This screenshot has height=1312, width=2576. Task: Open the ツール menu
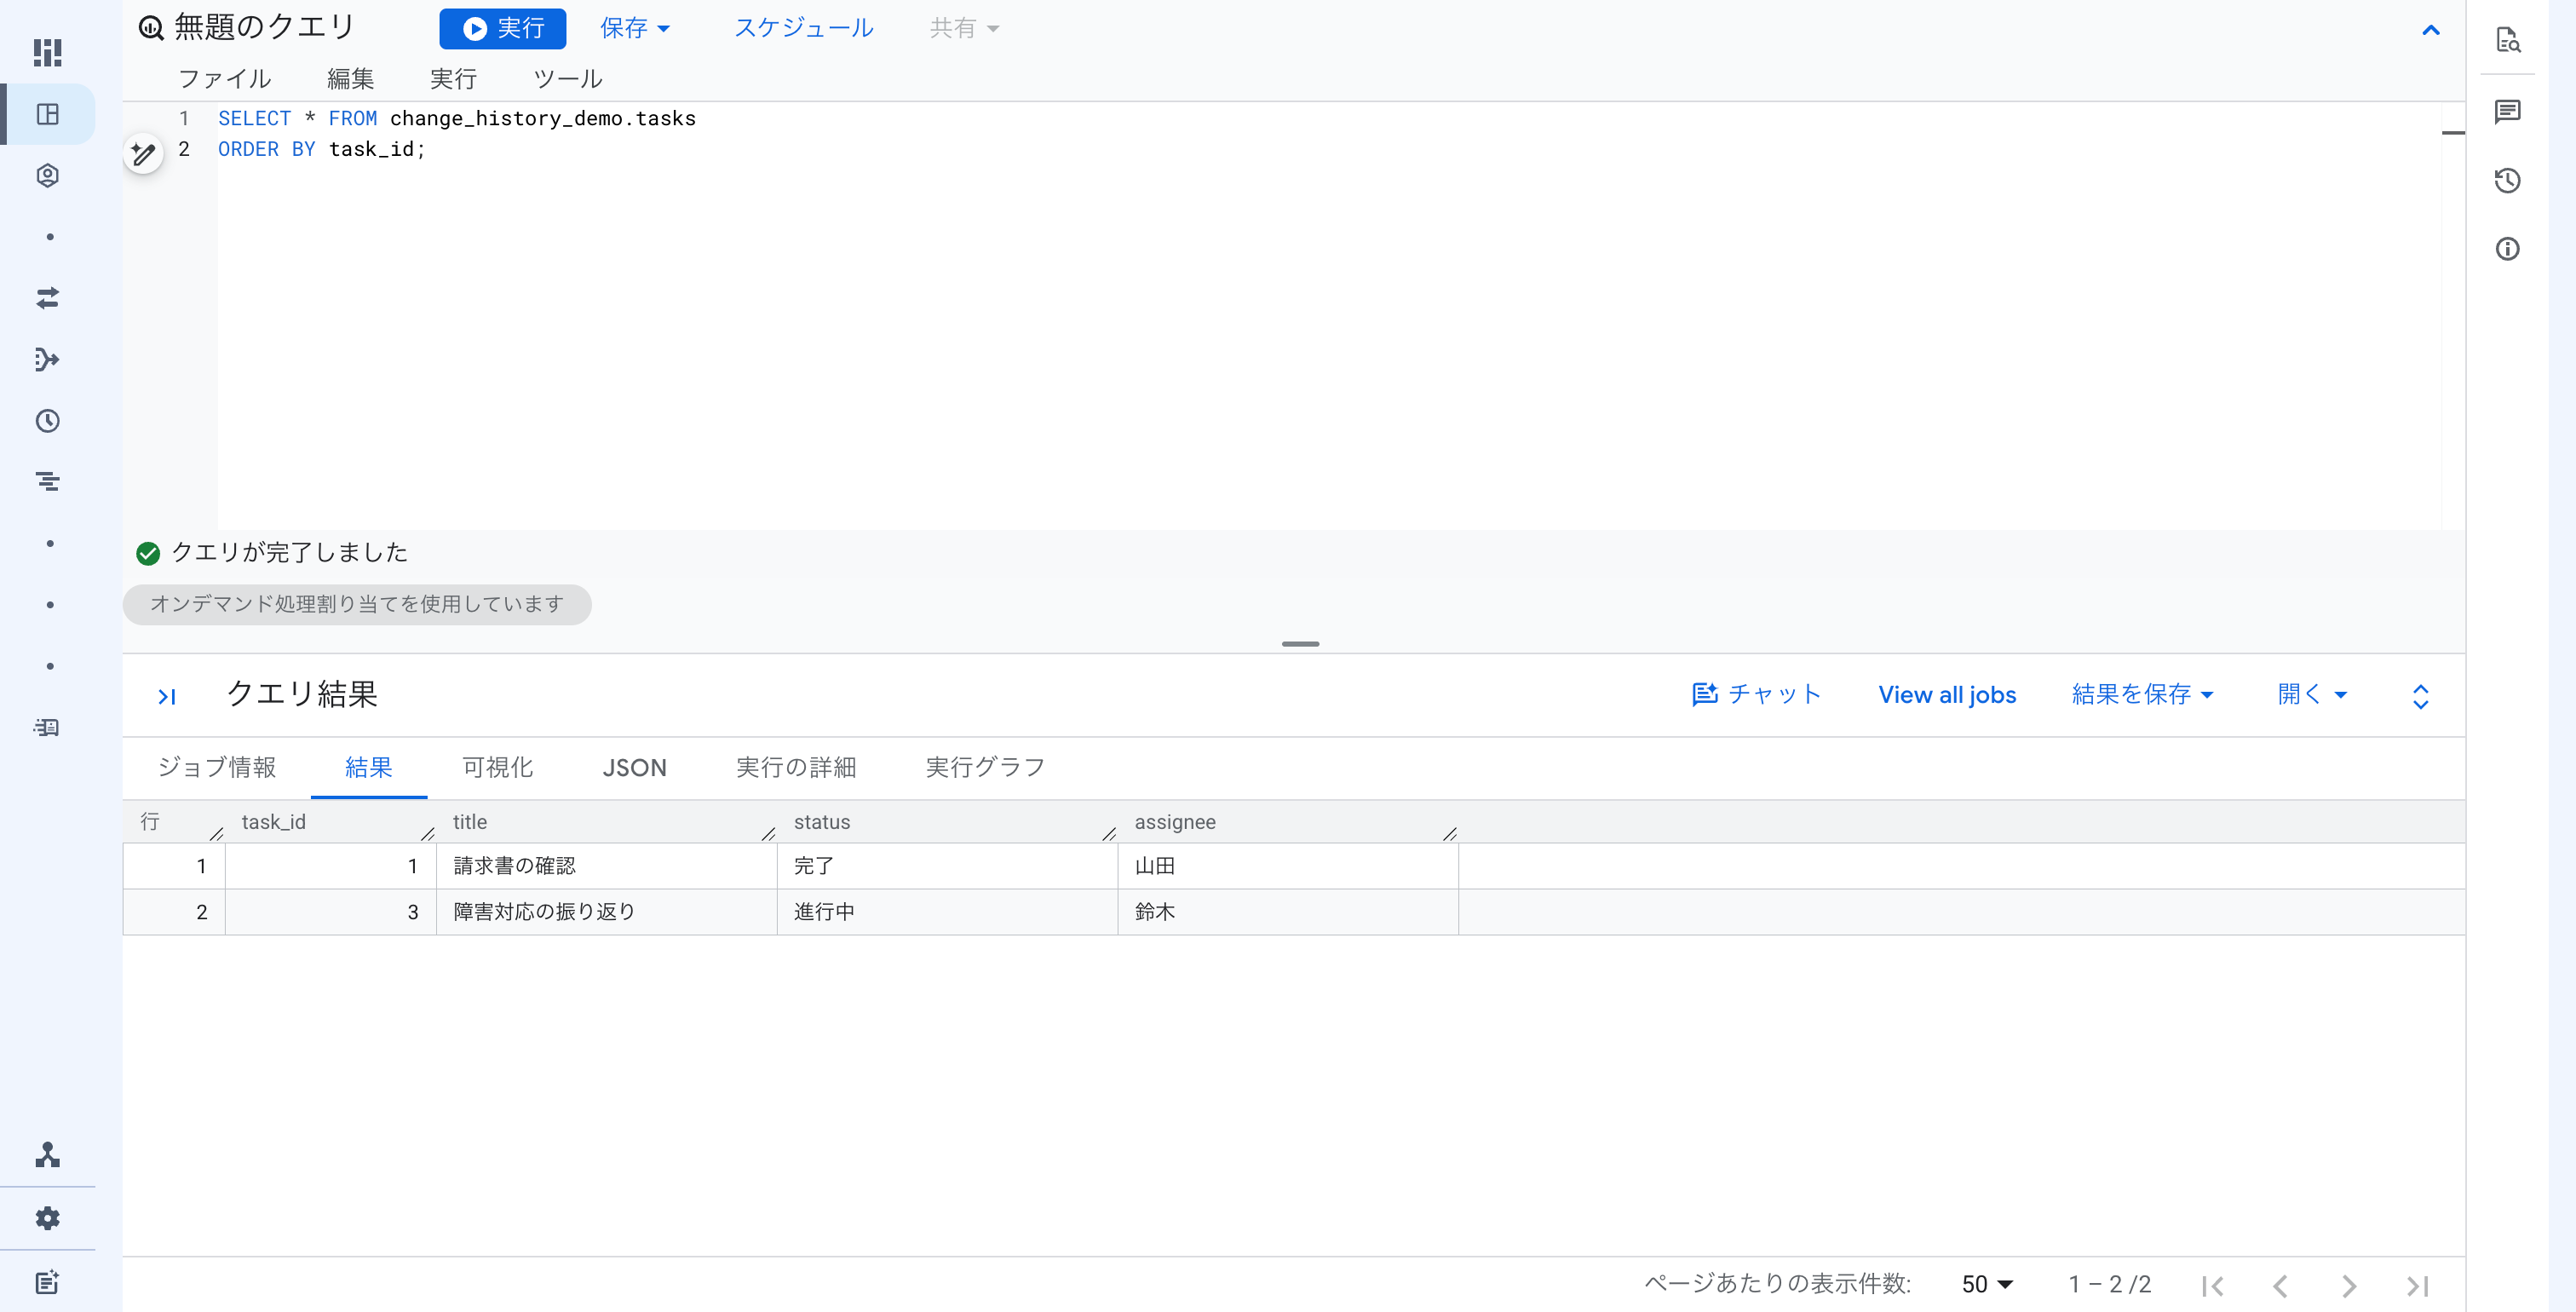[567, 78]
